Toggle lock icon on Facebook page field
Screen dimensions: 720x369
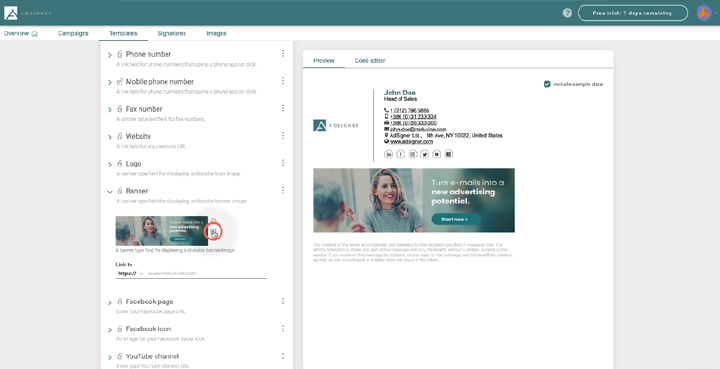pos(120,302)
